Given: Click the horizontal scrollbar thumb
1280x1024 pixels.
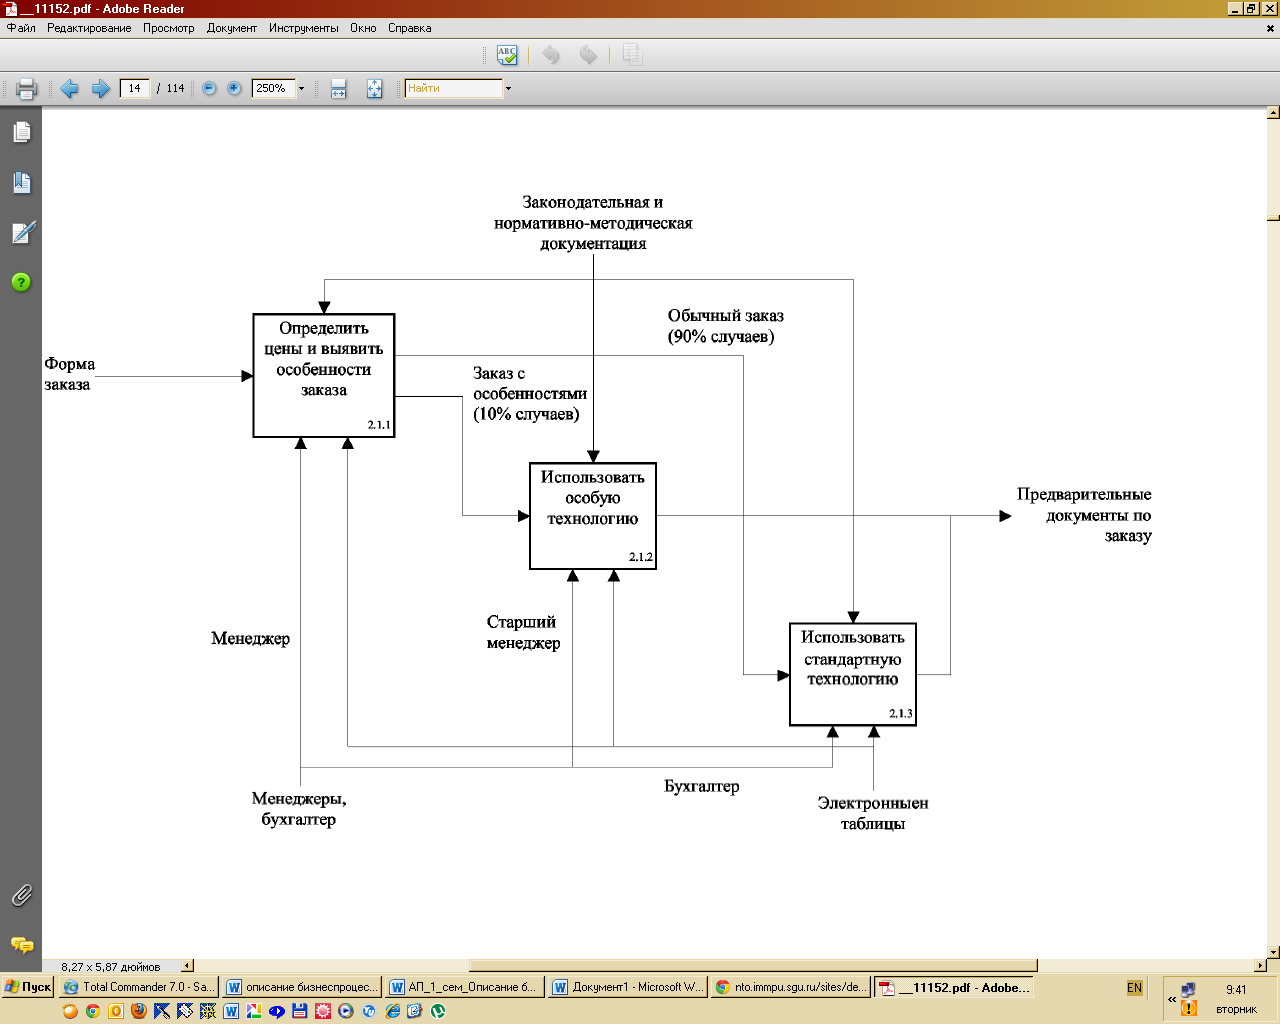Looking at the screenshot, I should click(x=753, y=966).
